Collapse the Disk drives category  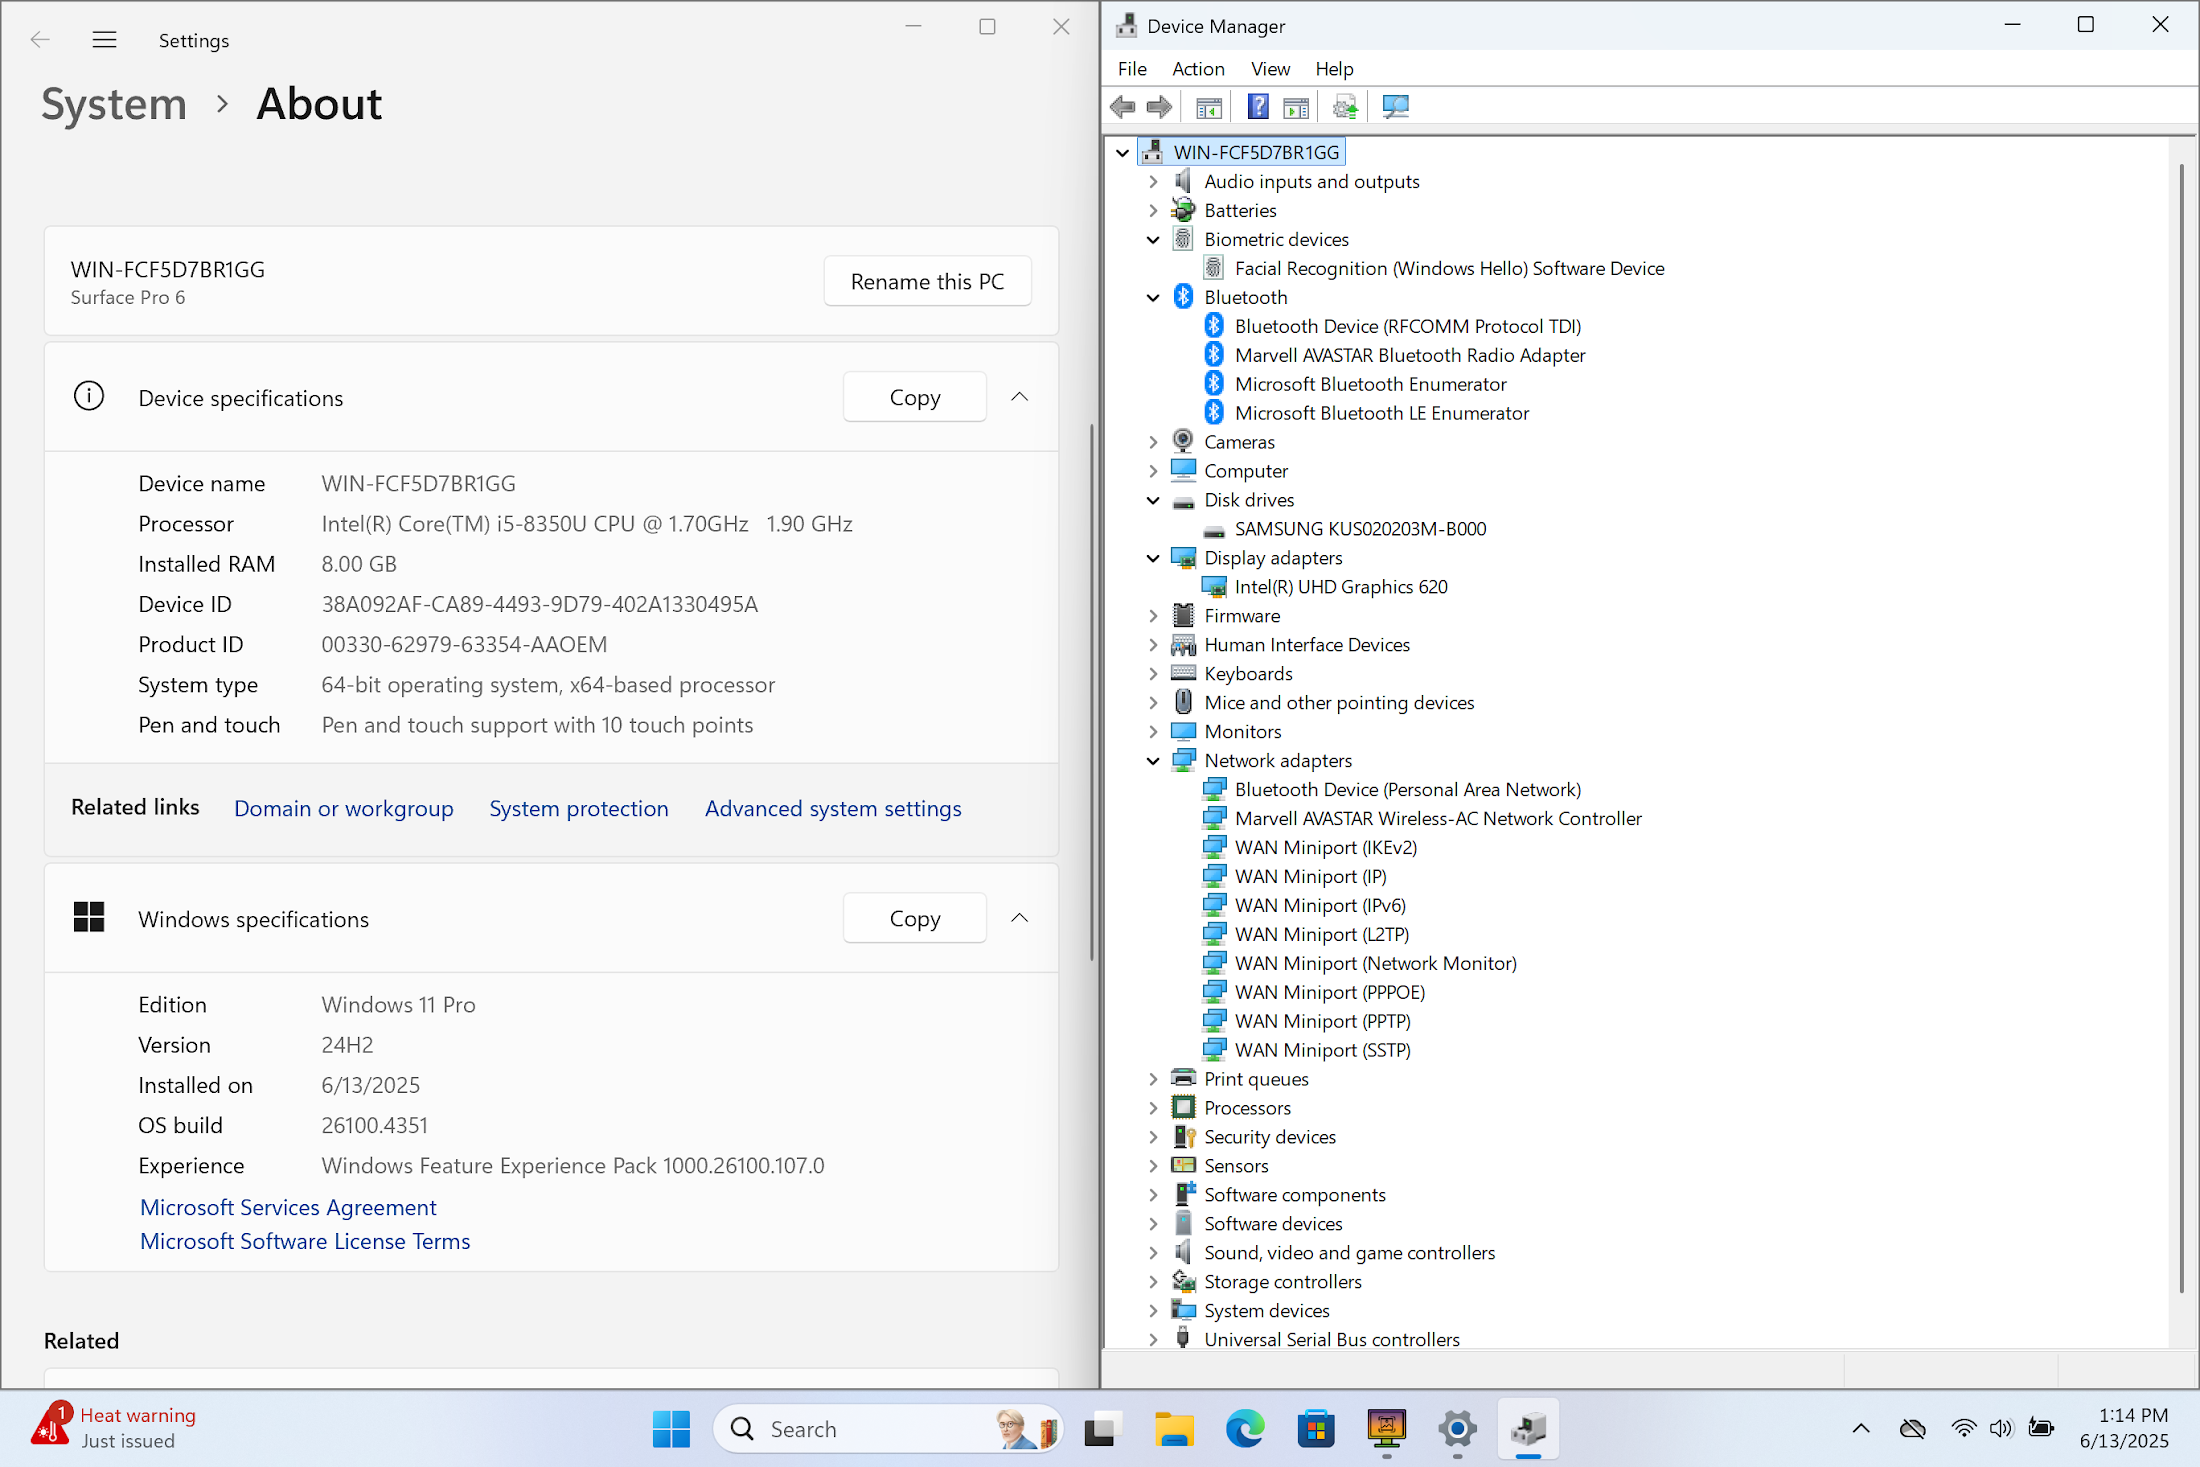(1153, 500)
